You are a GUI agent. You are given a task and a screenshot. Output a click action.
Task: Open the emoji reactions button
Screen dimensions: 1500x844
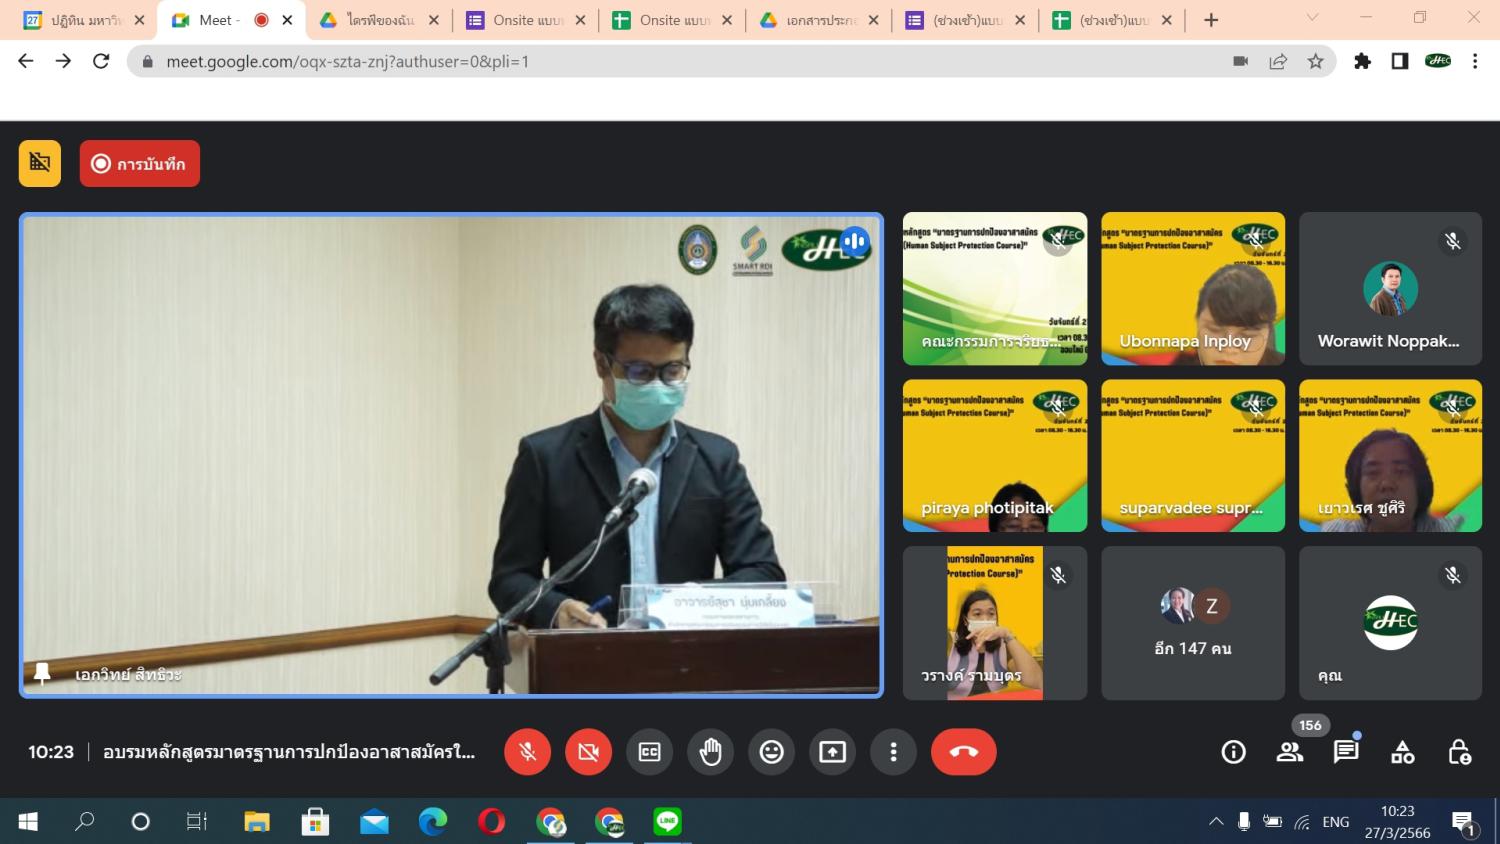[x=771, y=752]
